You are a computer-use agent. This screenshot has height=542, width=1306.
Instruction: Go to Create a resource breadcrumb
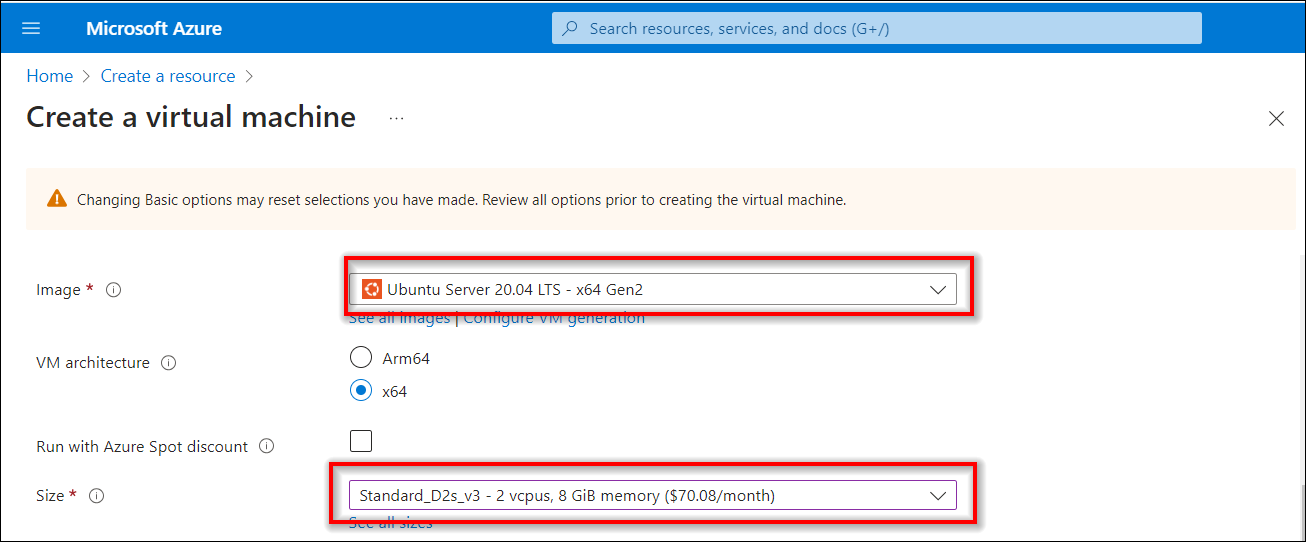click(168, 76)
